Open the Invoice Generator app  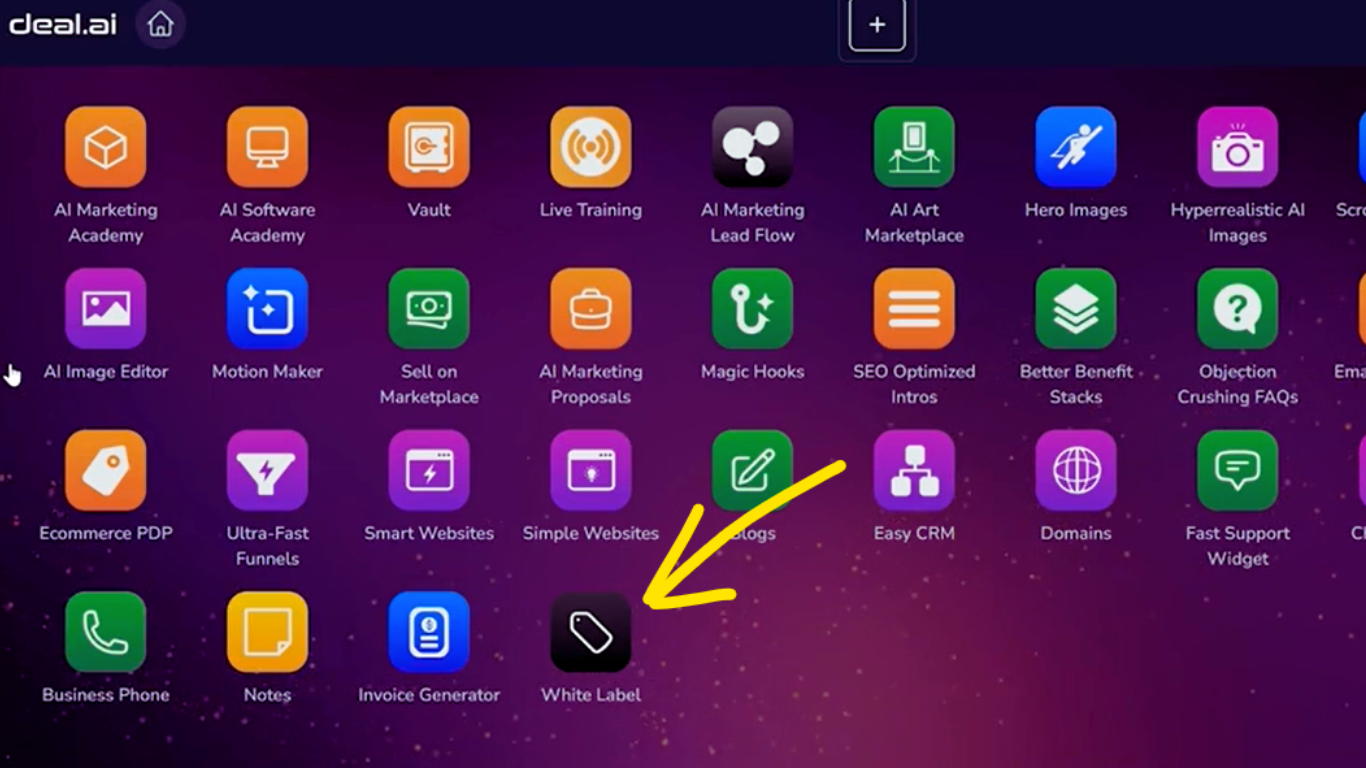click(429, 632)
